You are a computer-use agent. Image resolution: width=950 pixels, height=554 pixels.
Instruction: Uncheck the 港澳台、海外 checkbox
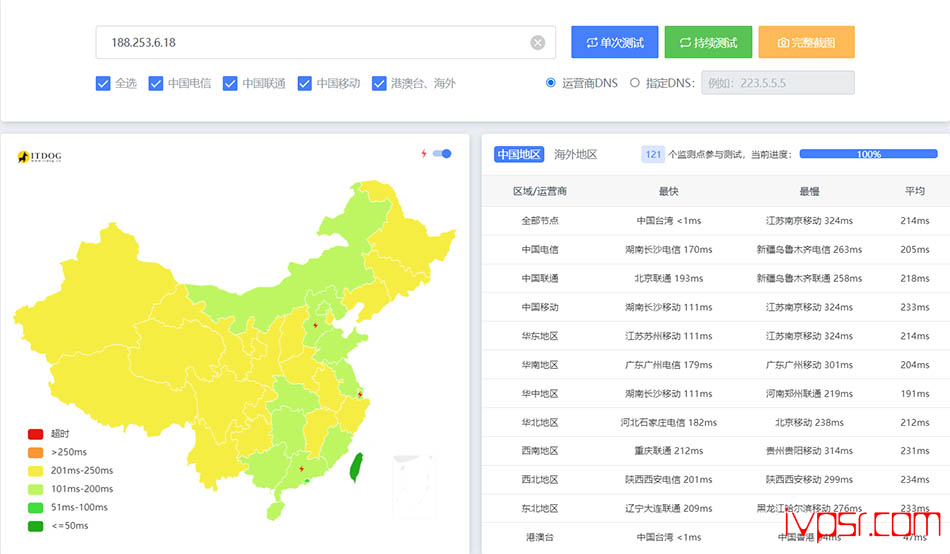[x=379, y=83]
